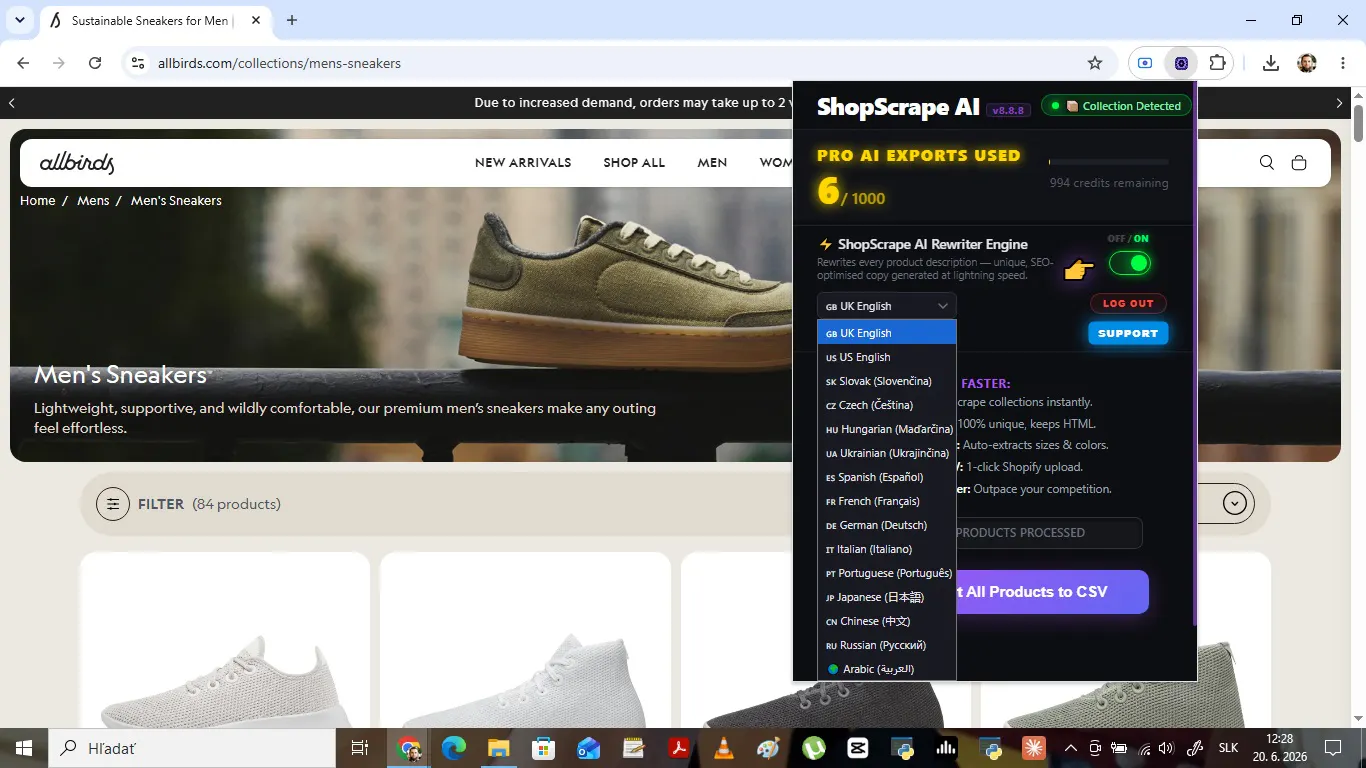Screen dimensions: 1366x768
Task: Open the NEW ARRIVALS menu
Action: pos(523,163)
